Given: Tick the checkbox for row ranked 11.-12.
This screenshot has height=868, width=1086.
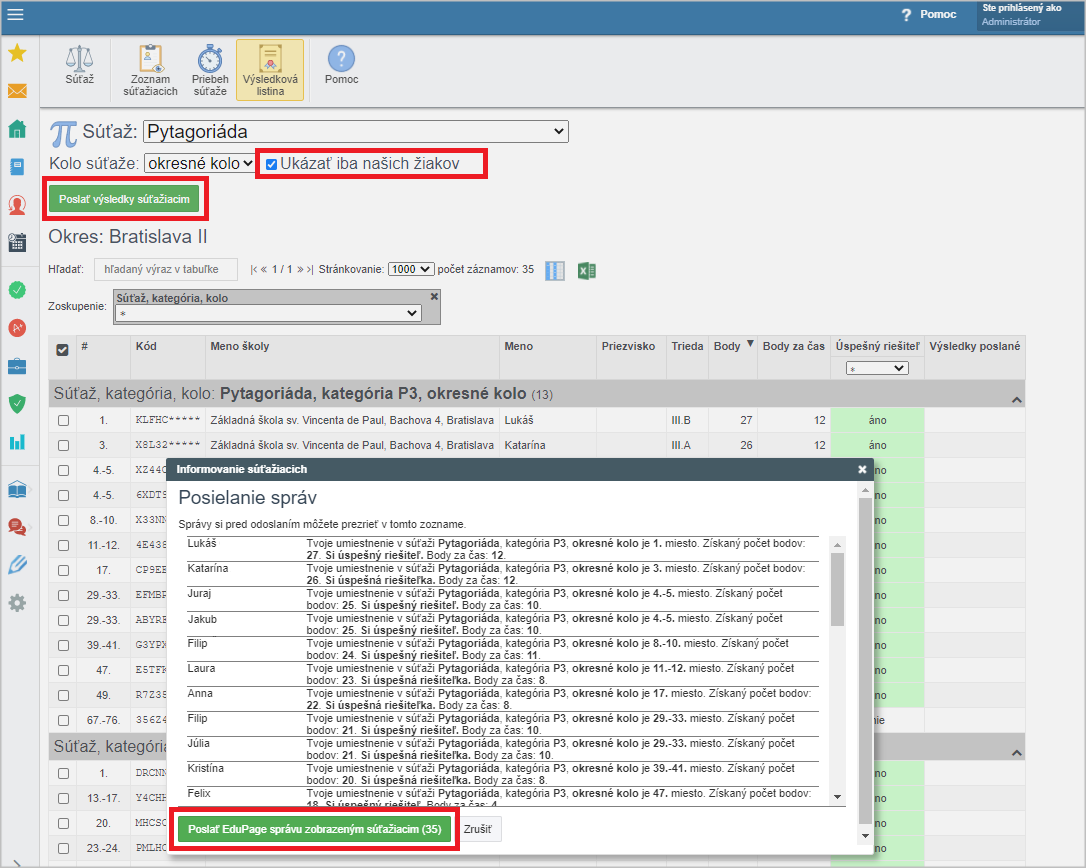Looking at the screenshot, I should point(64,545).
